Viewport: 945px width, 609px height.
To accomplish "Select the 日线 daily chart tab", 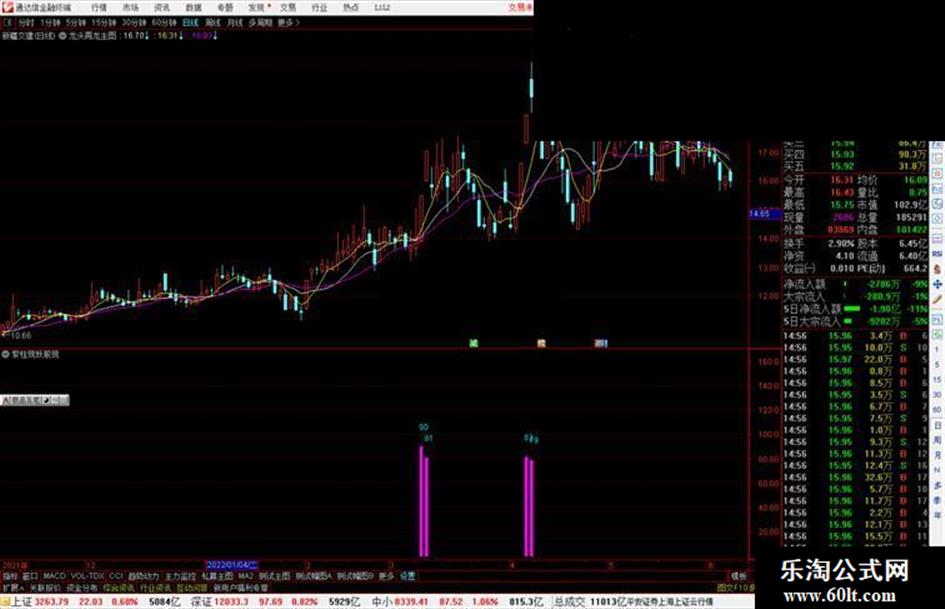I will 190,22.
